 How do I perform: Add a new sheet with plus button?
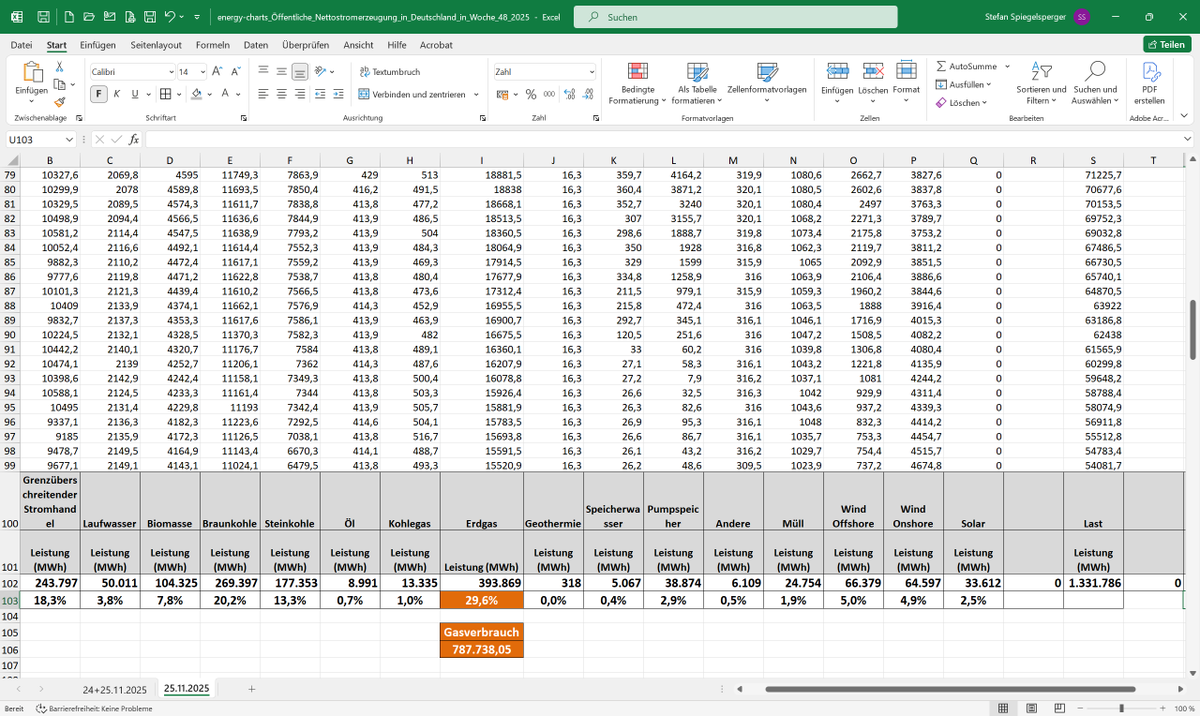click(x=251, y=689)
